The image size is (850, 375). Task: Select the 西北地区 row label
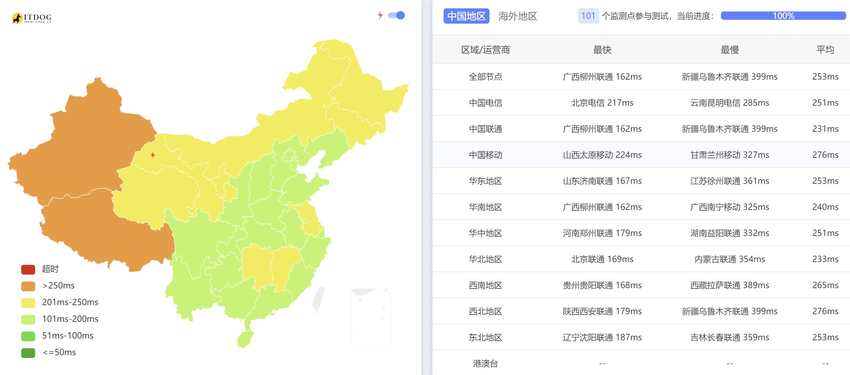coord(486,311)
